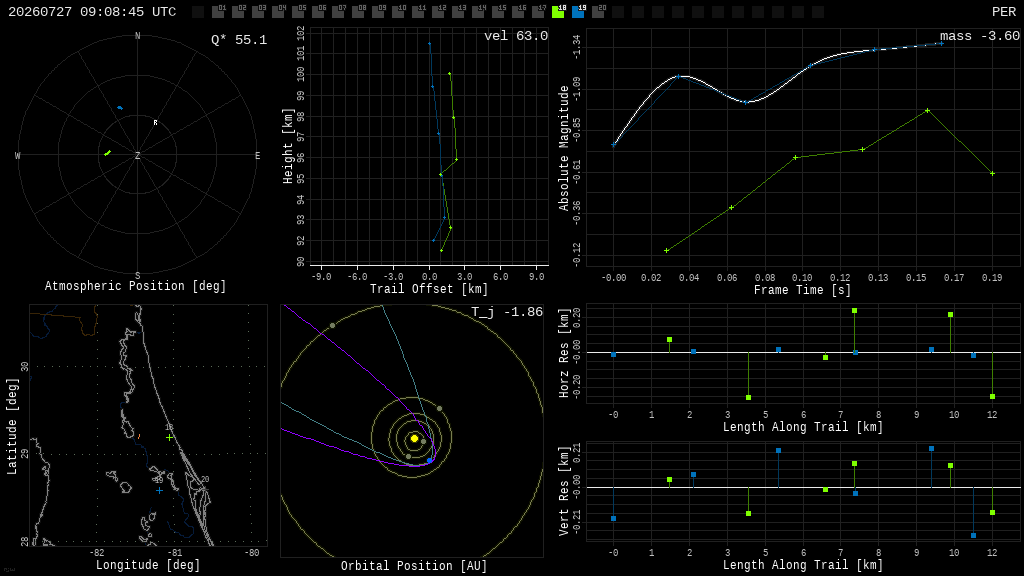The image size is (1024, 576).
Task: Click the yellow Sun in orbital plot
Action: pos(414,438)
